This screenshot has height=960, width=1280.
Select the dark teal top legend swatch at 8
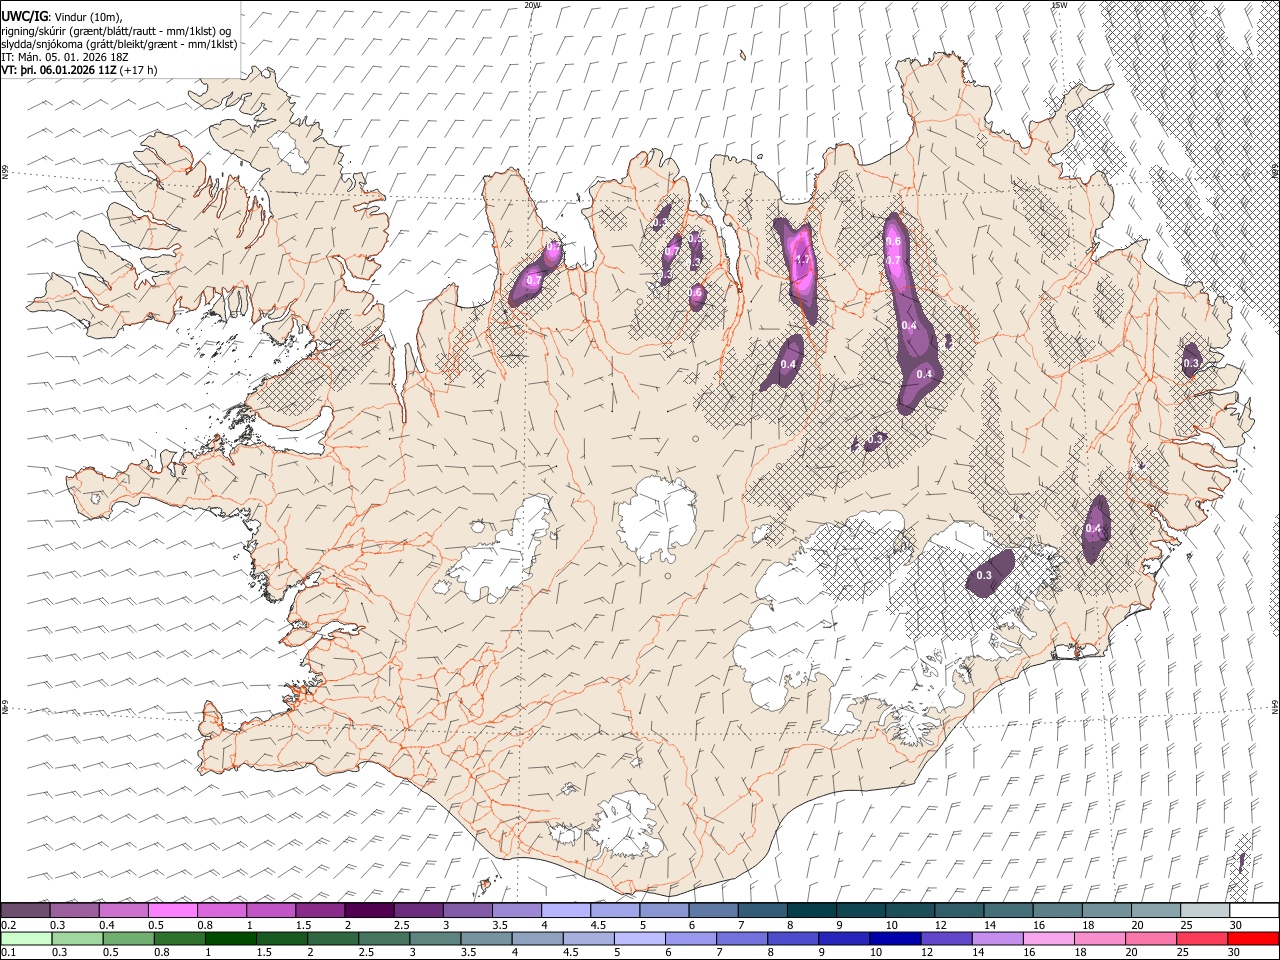[x=811, y=911]
